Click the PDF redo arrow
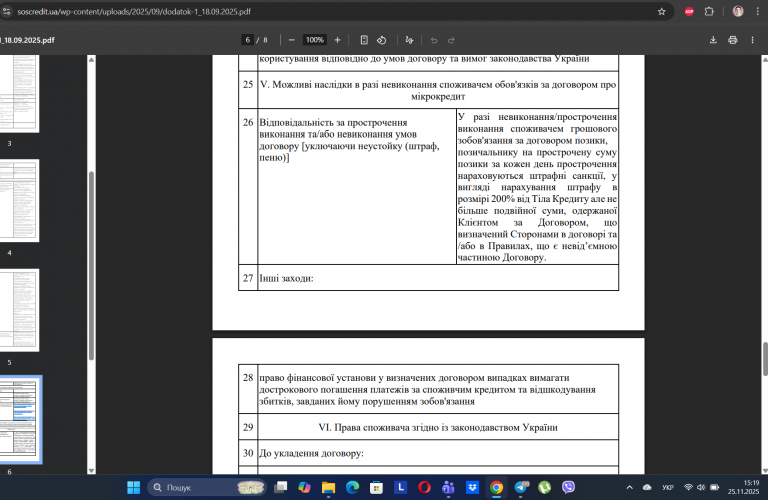This screenshot has width=768, height=500. 452,40
